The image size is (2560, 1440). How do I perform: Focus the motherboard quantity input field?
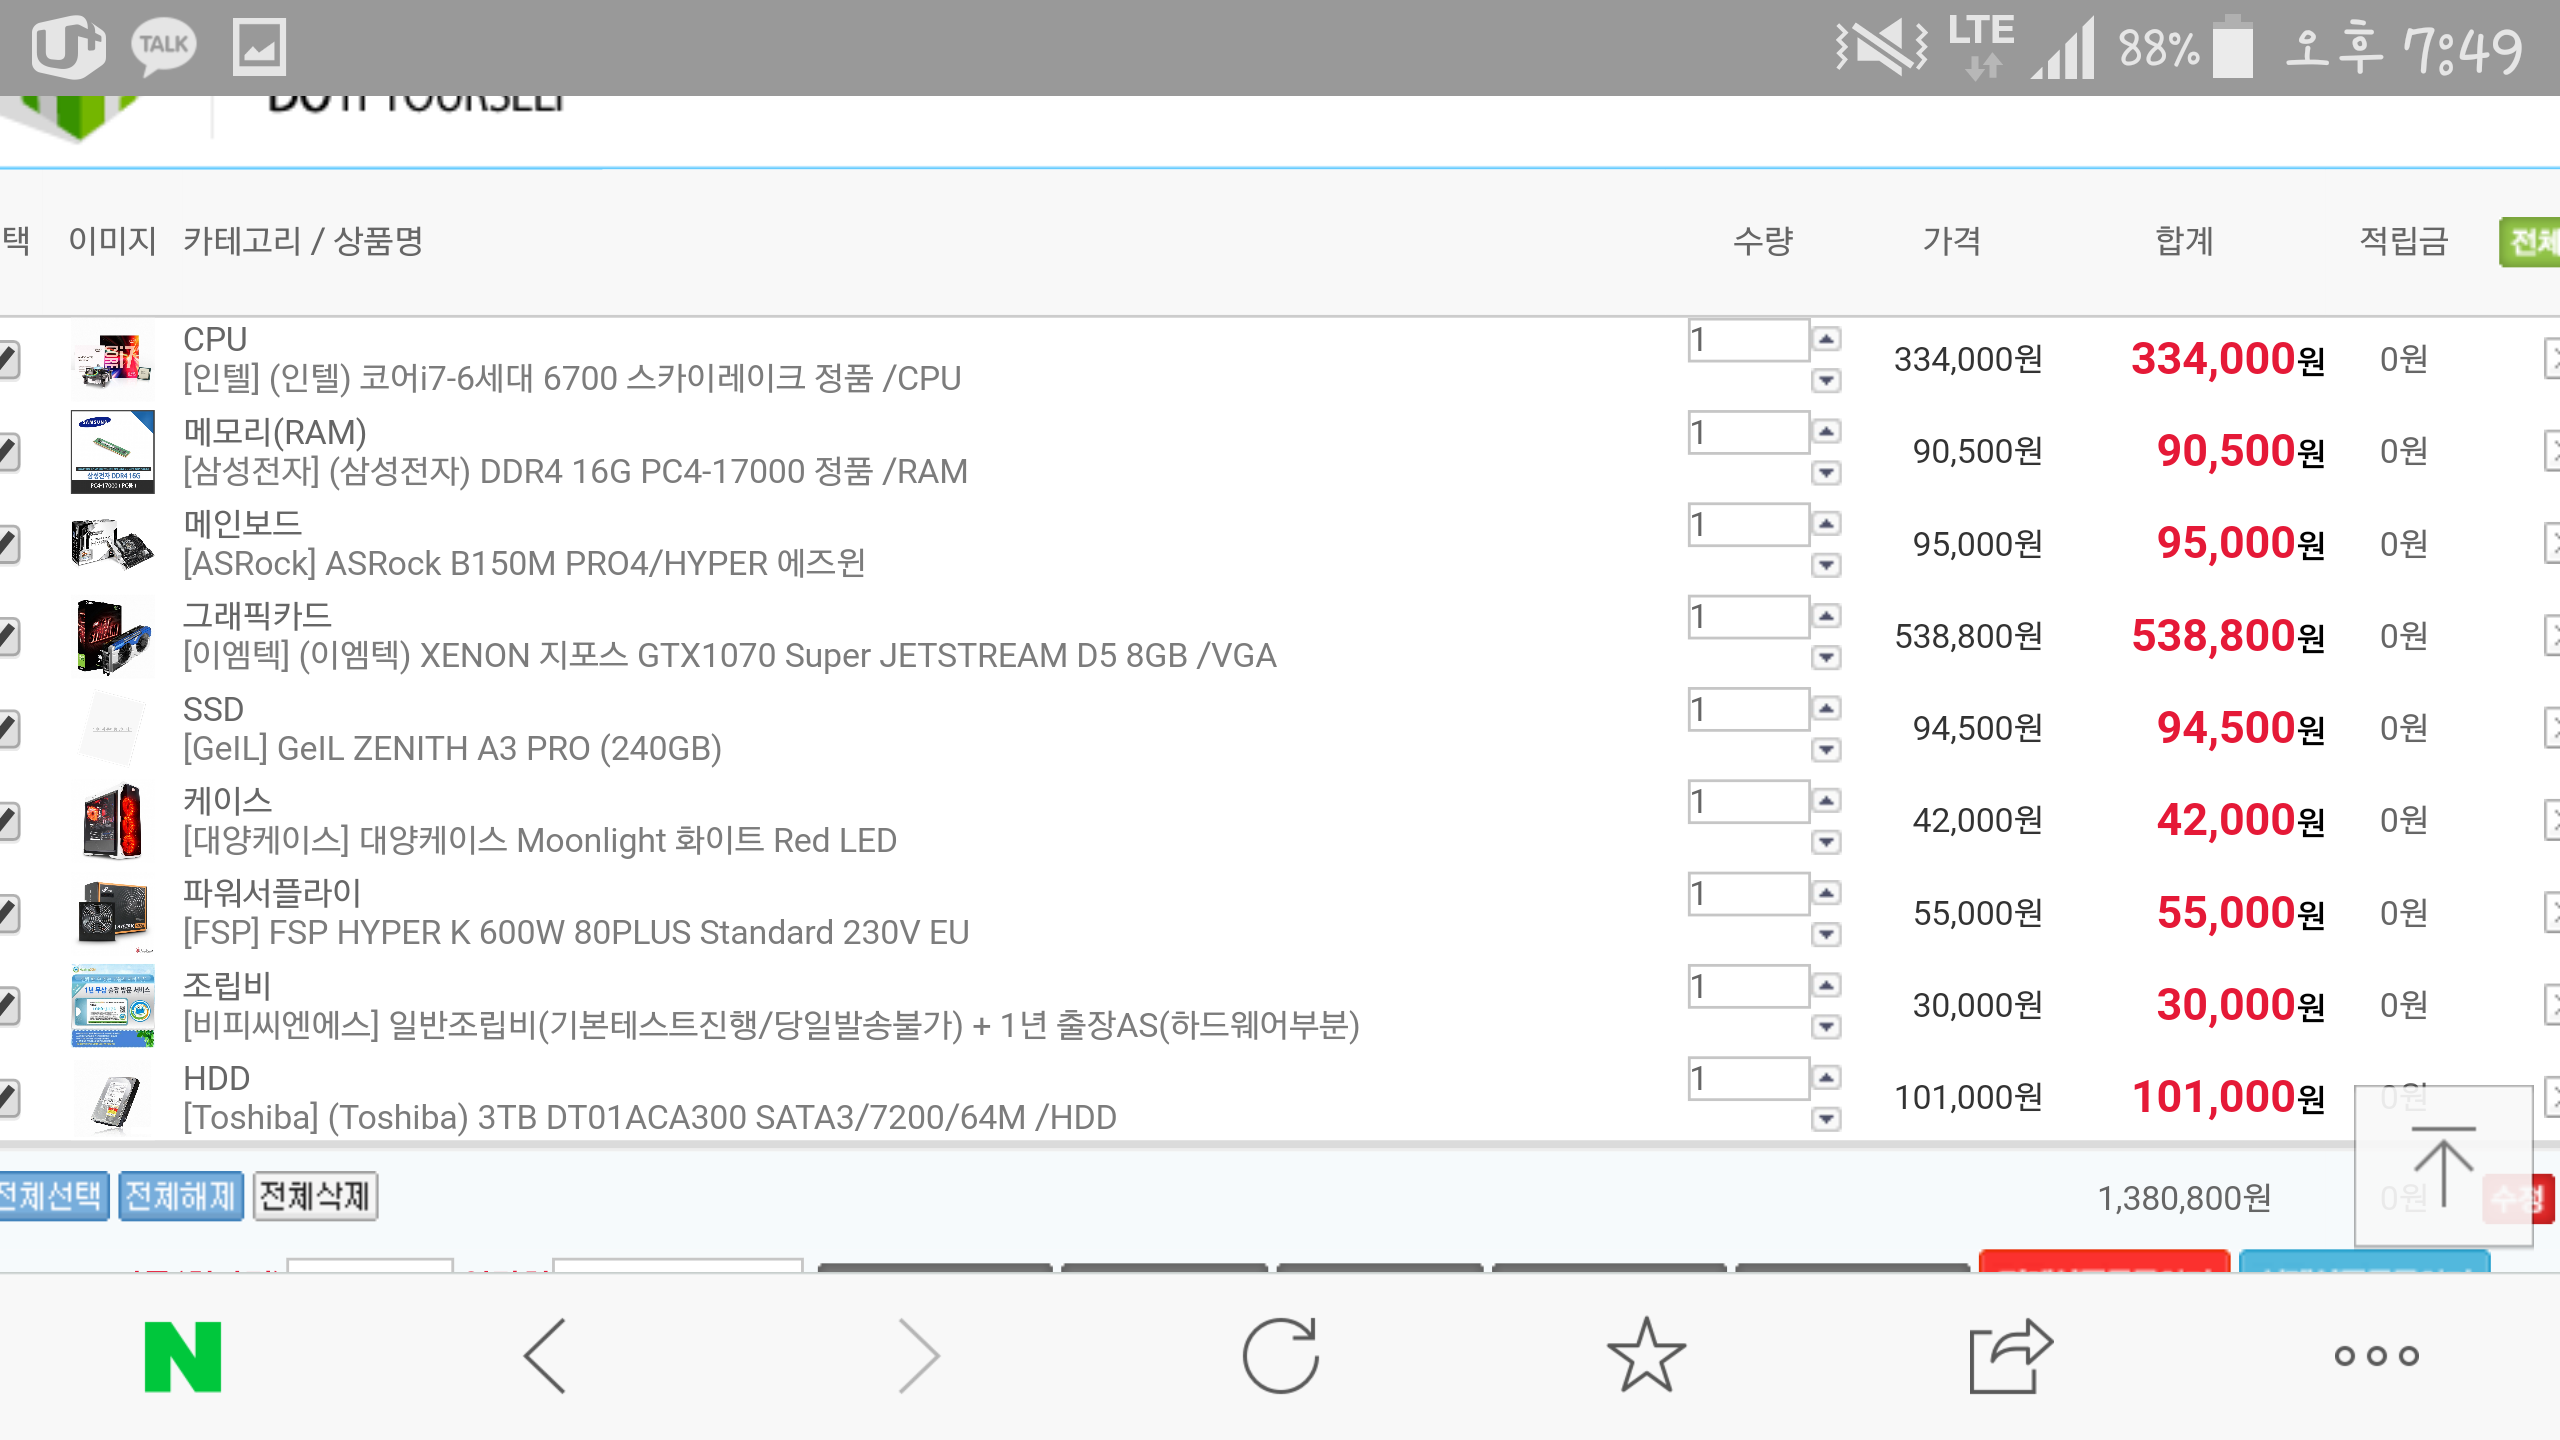click(x=1748, y=525)
